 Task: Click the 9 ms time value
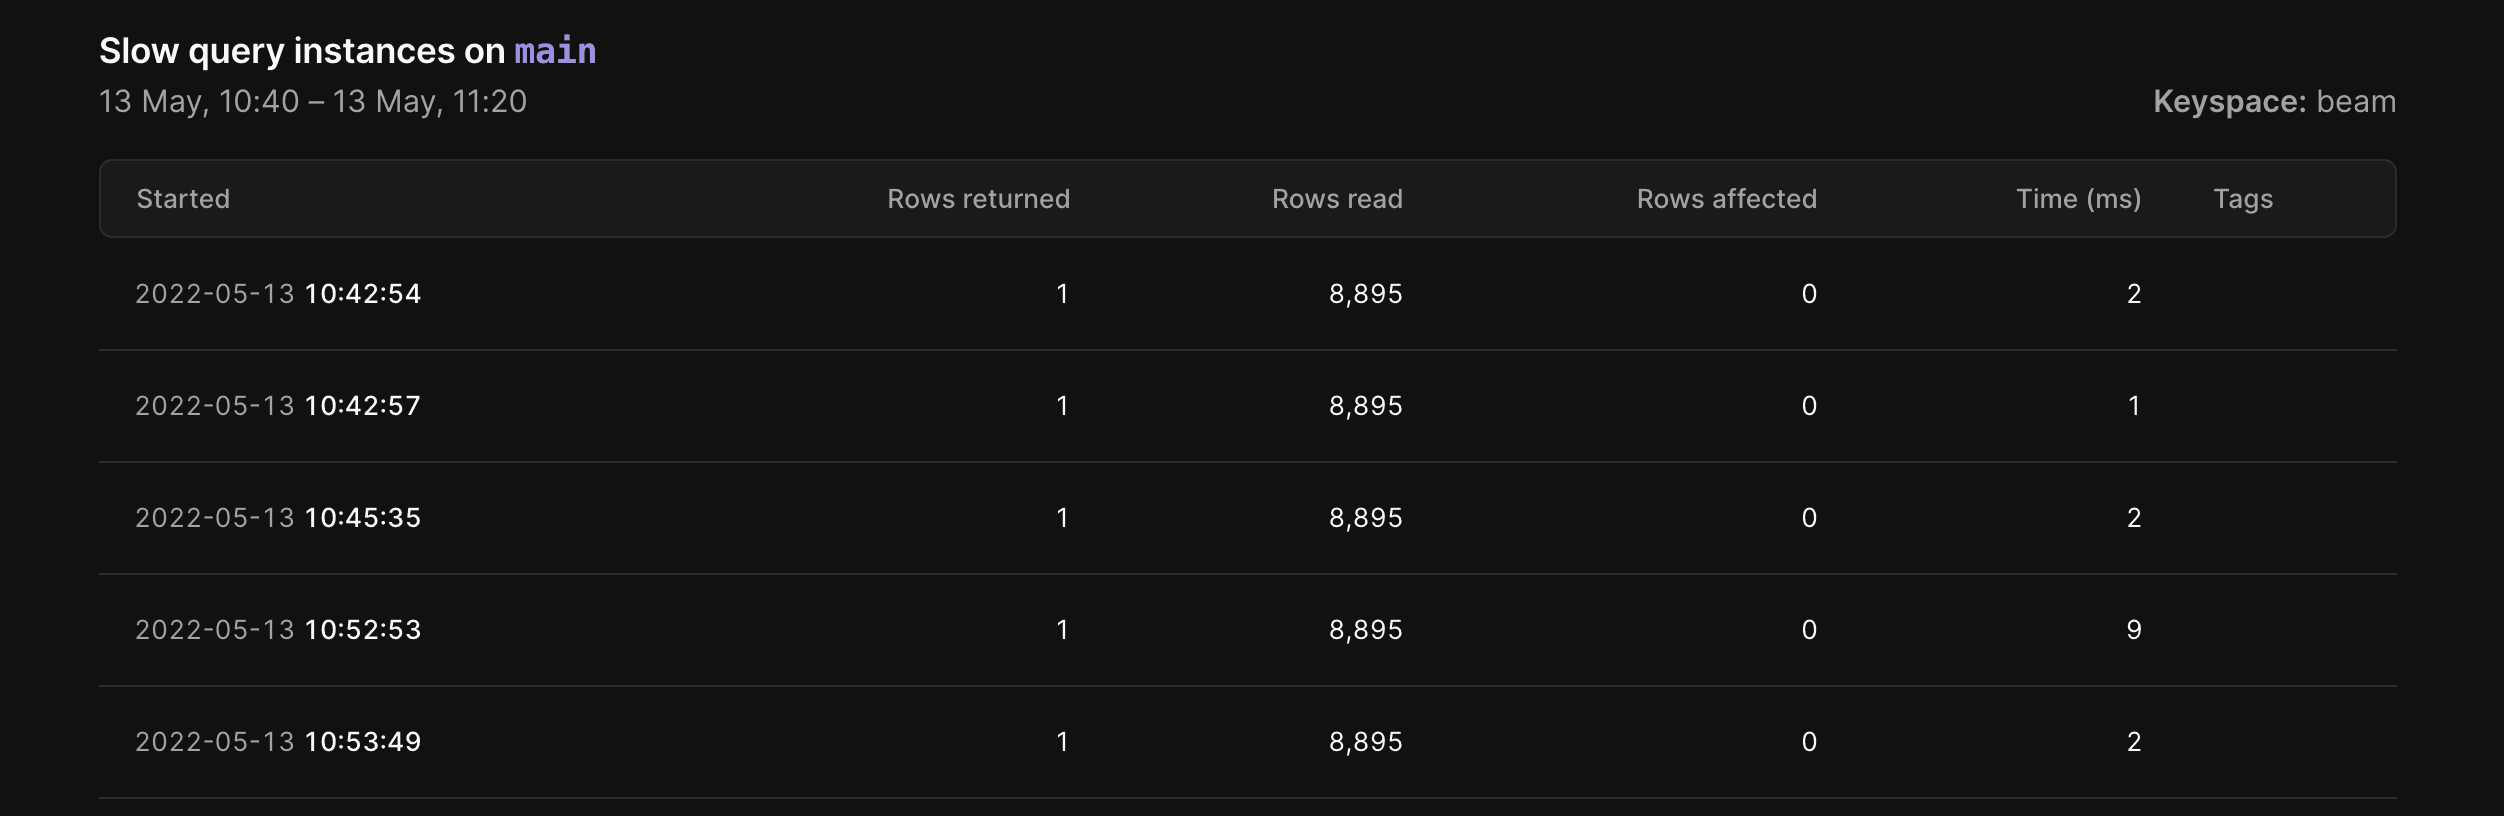pos(2133,630)
